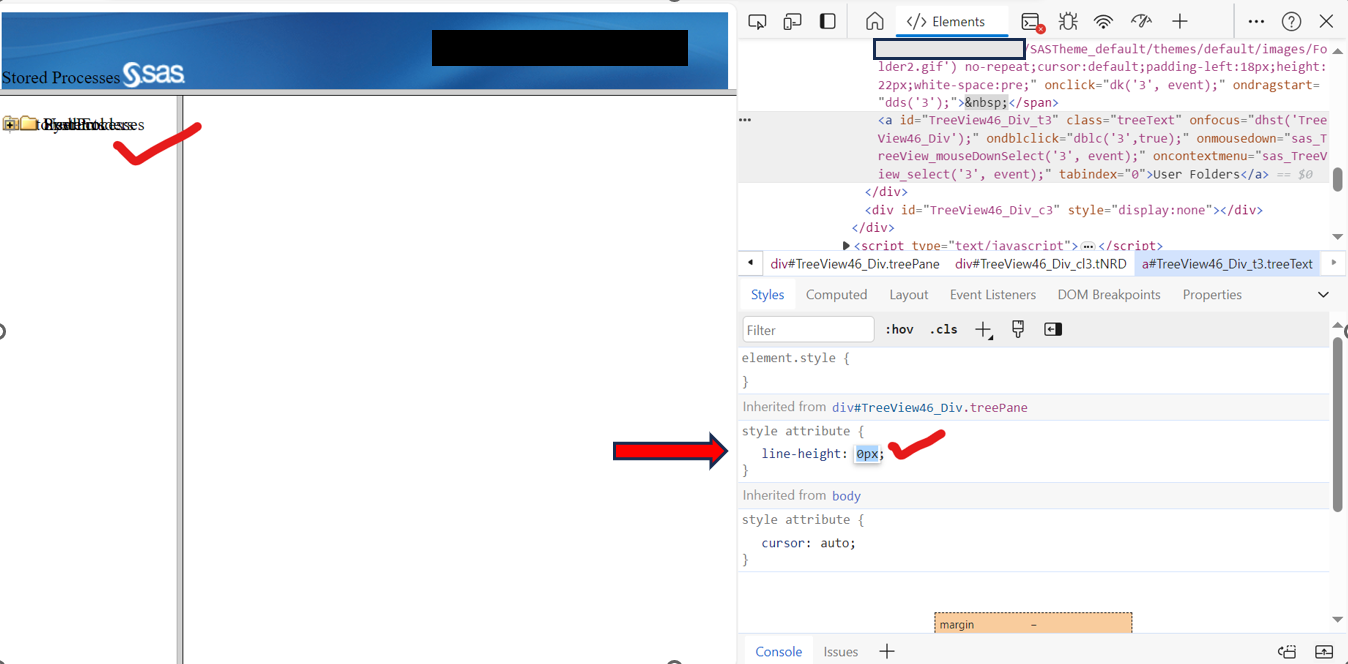The image size is (1348, 664).
Task: Select the inspect element picker tool
Action: (x=757, y=21)
